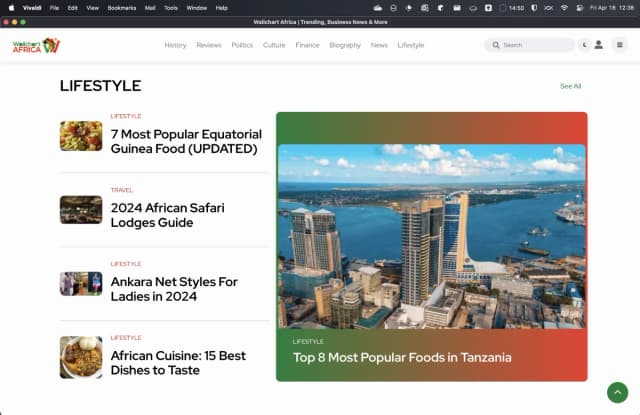Open Top 8 Most Popular Foods in Tanzania
Viewport: 640px width, 415px height.
coord(402,357)
